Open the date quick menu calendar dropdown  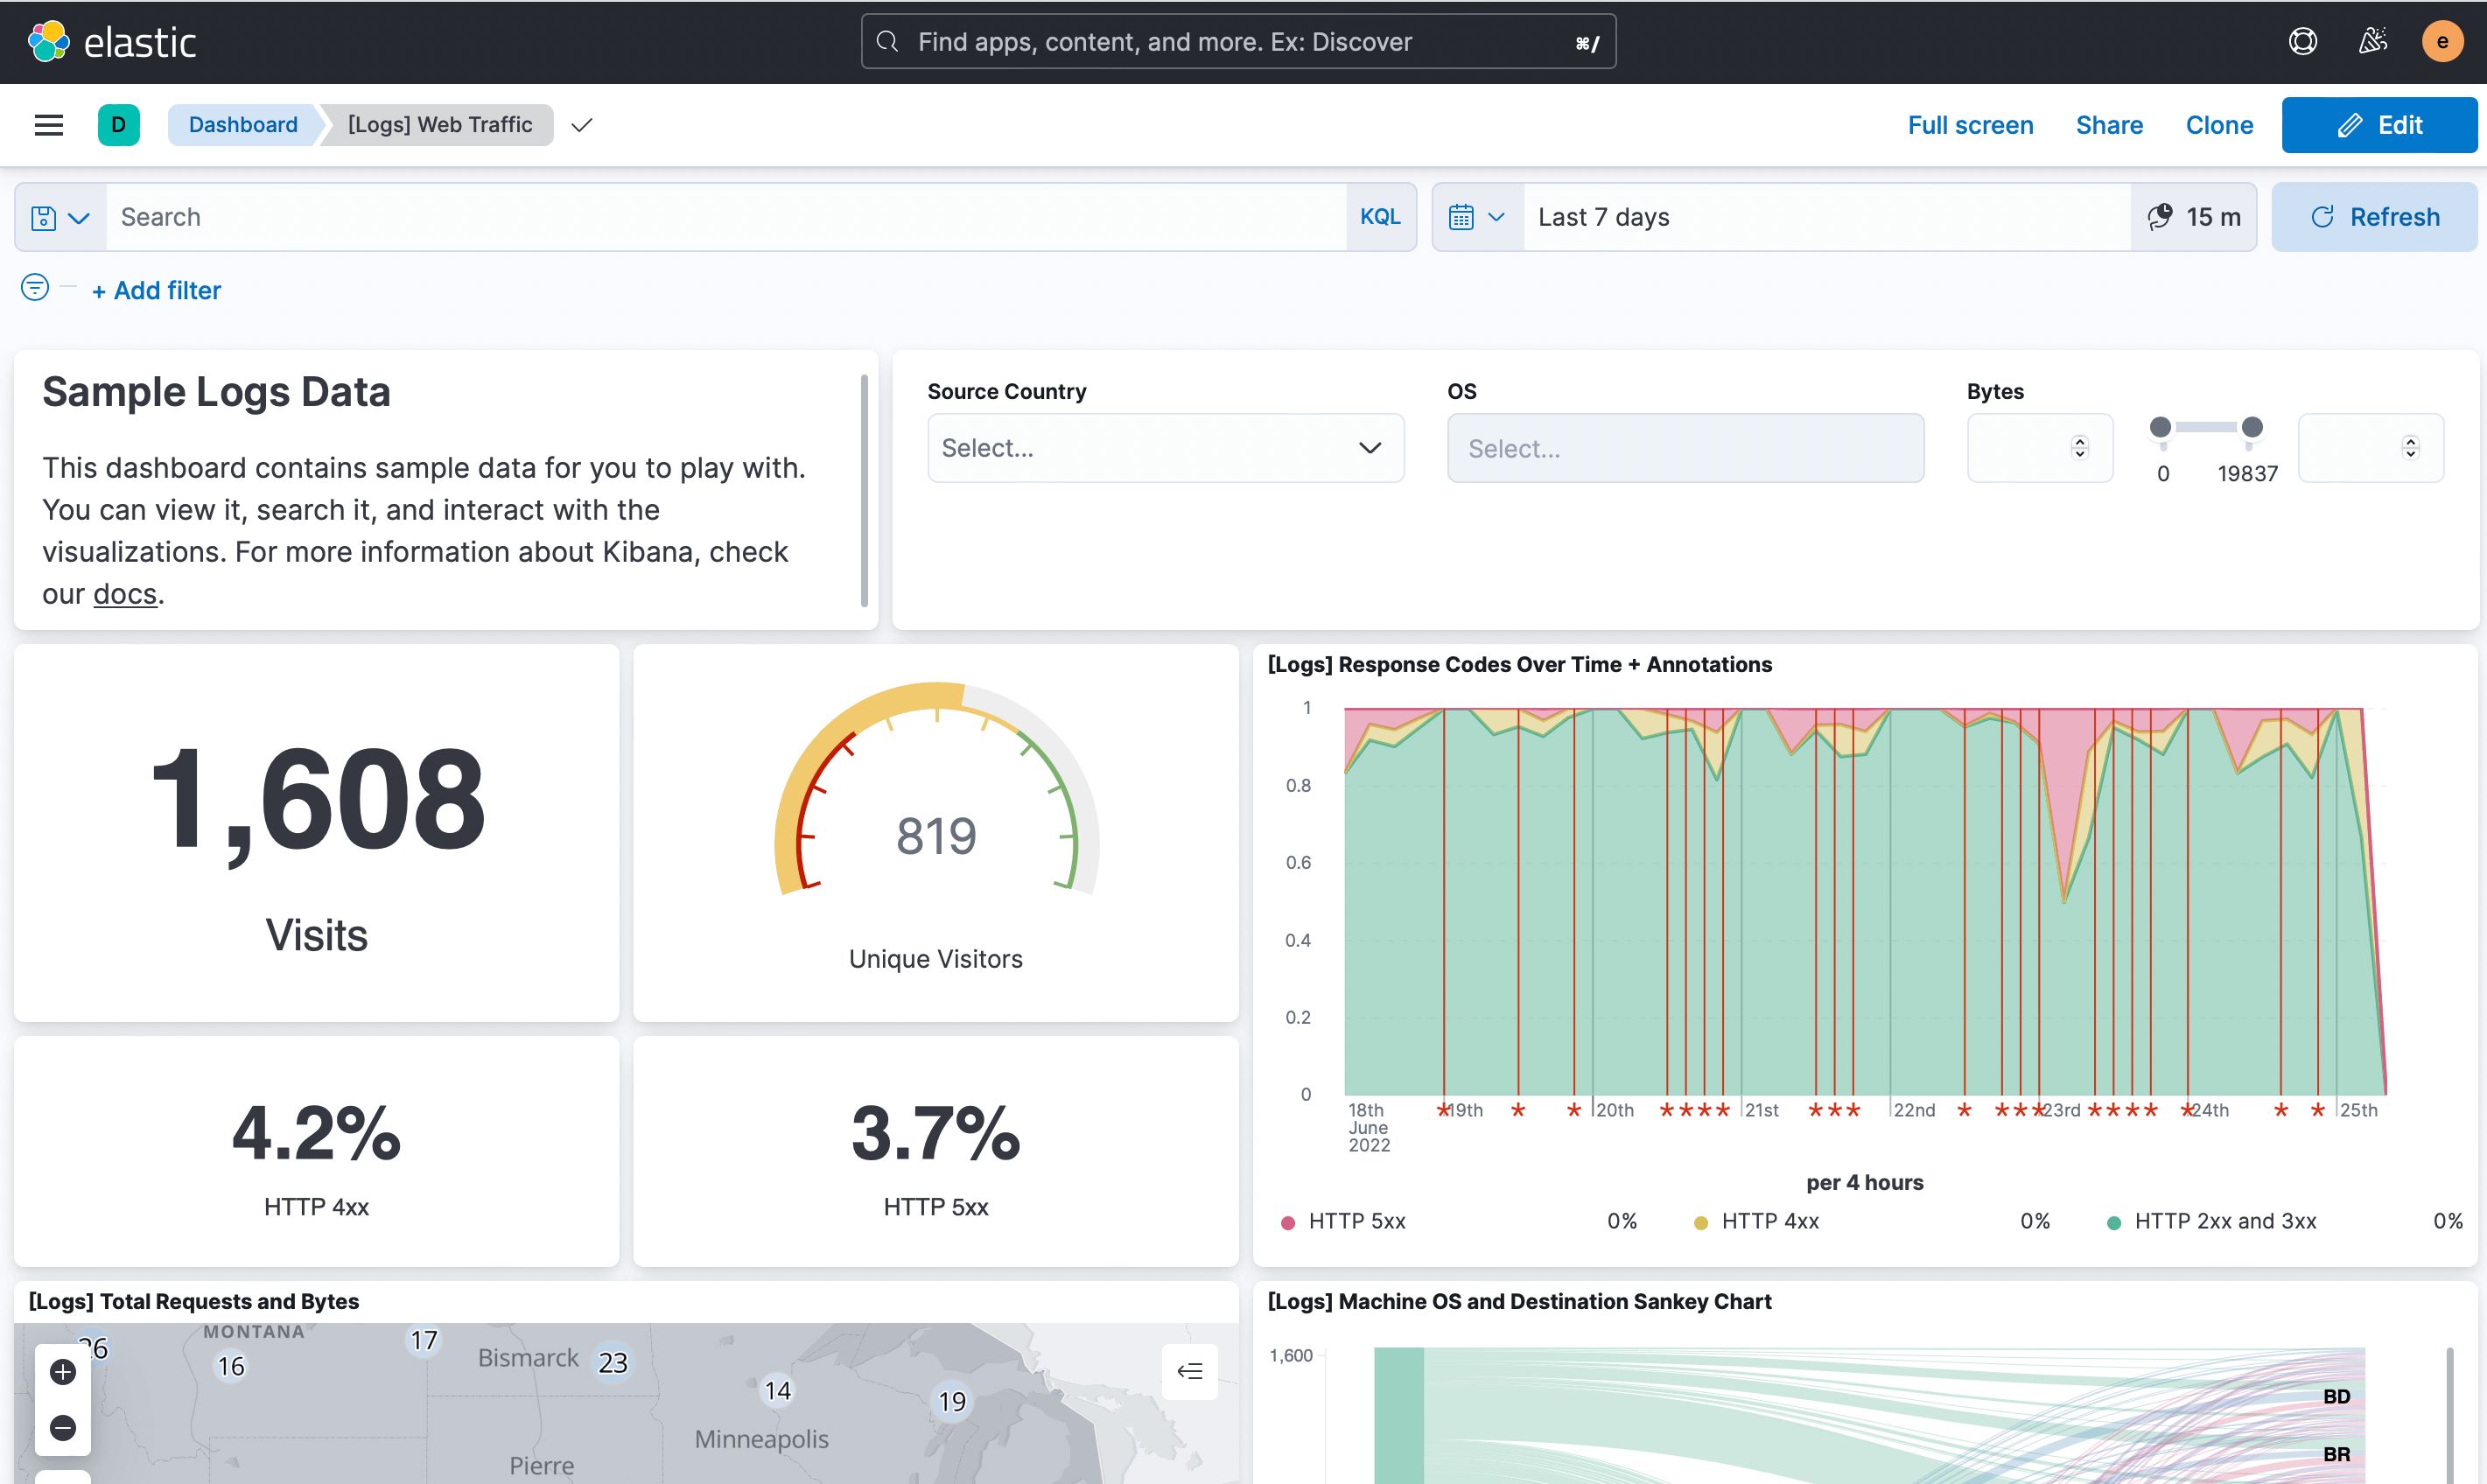click(x=1477, y=217)
